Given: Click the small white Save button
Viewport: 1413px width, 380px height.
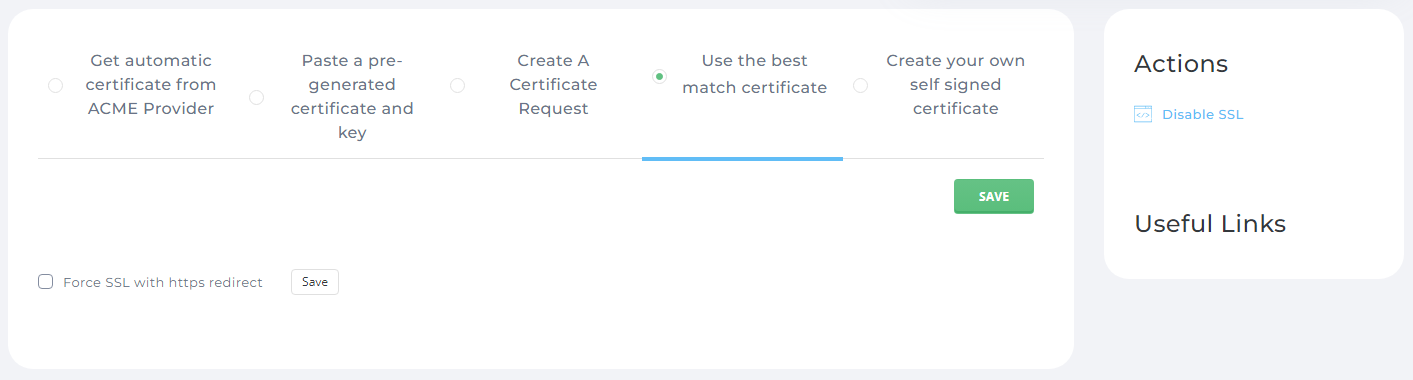Looking at the screenshot, I should point(315,282).
